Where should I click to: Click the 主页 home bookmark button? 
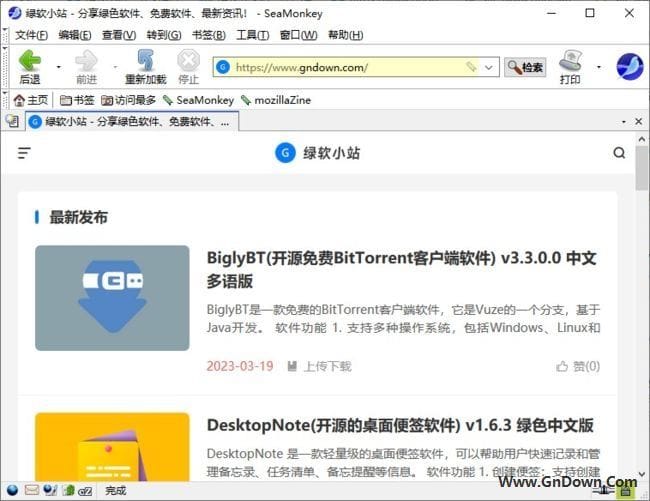tap(31, 100)
